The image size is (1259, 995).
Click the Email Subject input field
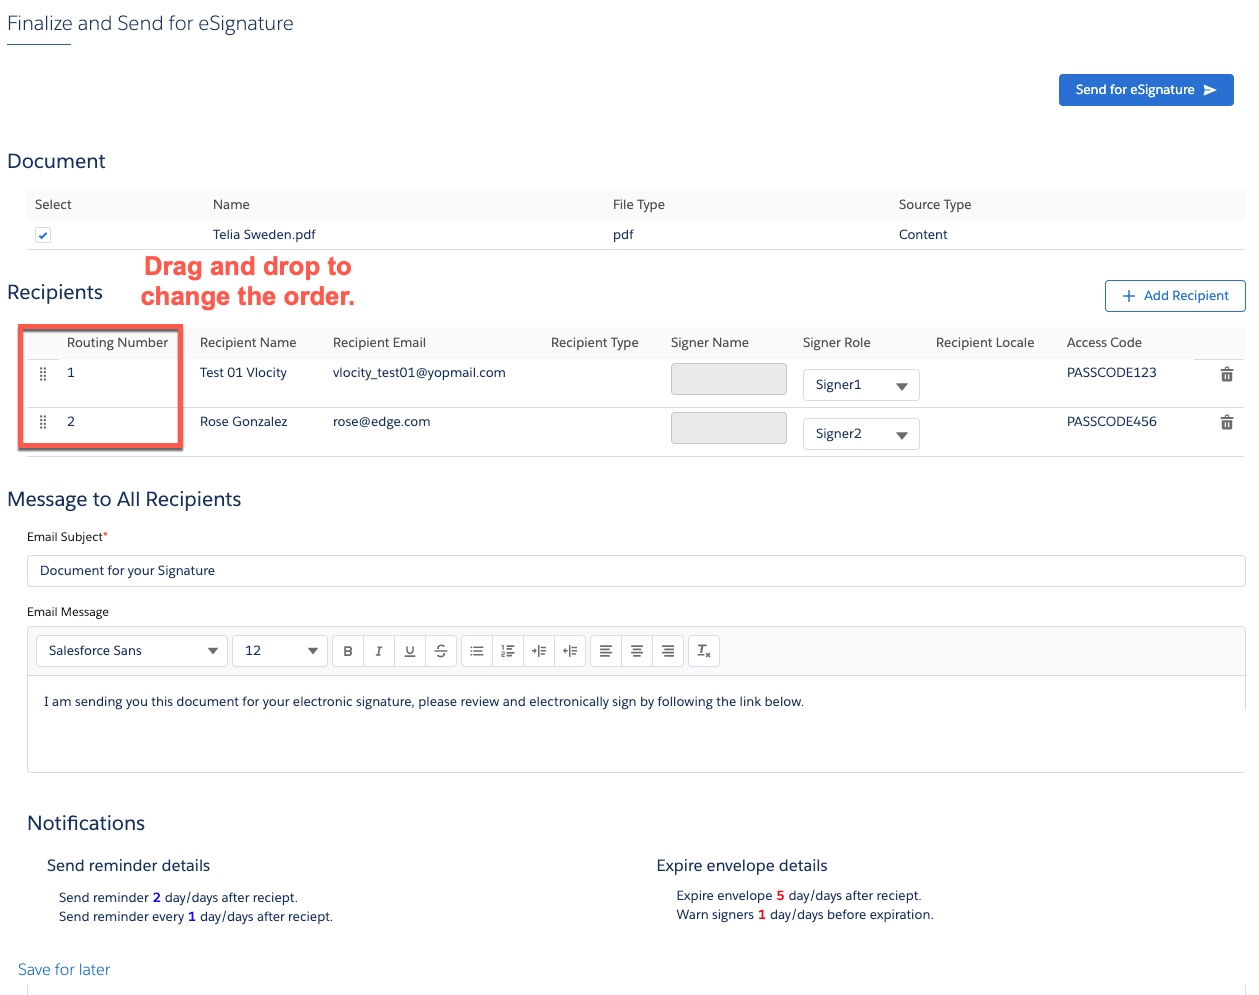636,571
